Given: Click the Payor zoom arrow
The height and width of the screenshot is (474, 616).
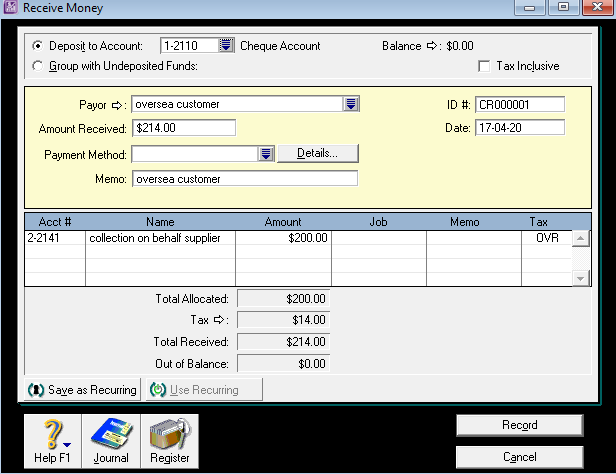Looking at the screenshot, I should tap(117, 105).
